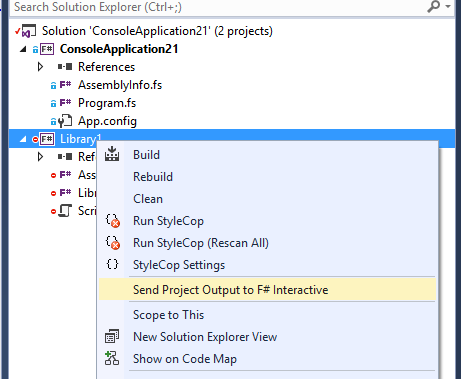
Task: Select the Program.fs file
Action: click(107, 103)
